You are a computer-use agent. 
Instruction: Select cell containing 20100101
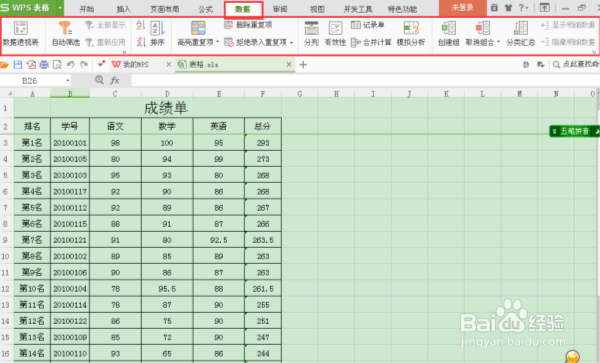[70, 143]
